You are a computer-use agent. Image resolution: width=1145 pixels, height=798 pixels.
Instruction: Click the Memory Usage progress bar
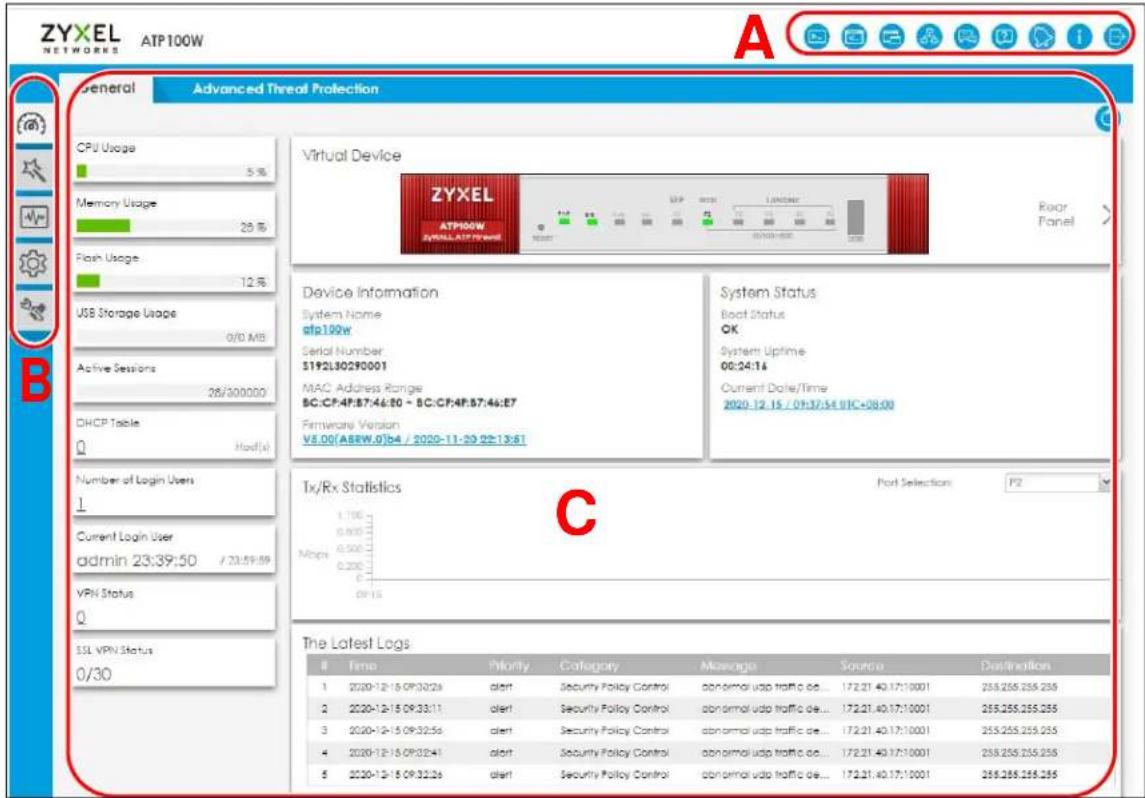pos(173,226)
